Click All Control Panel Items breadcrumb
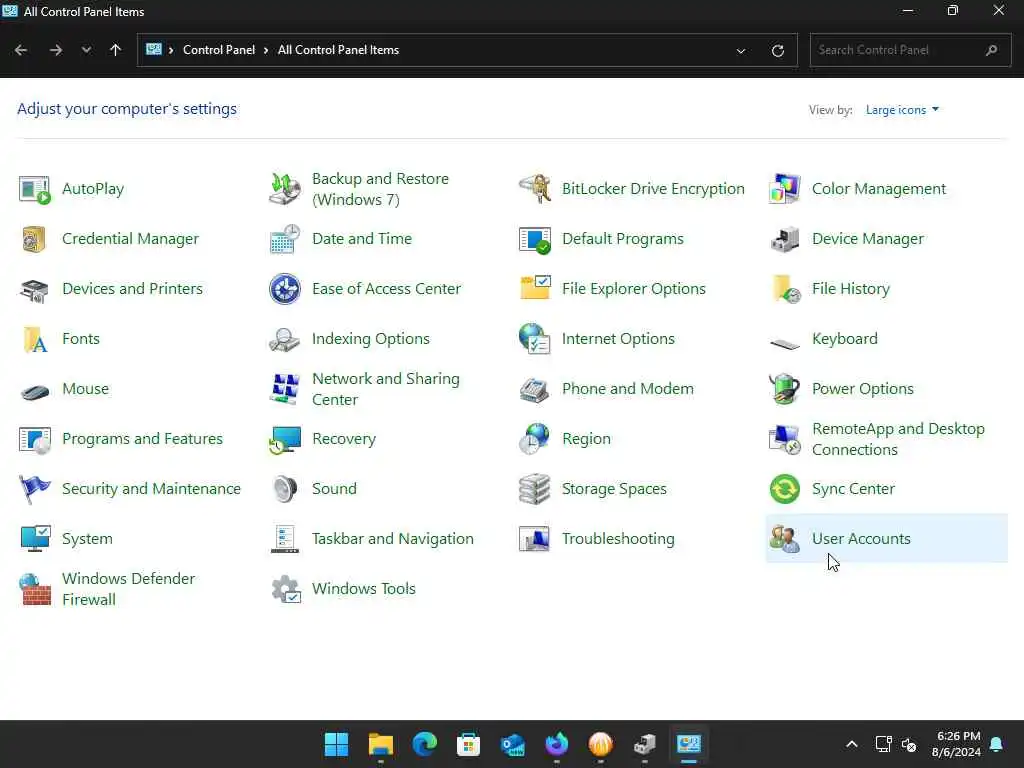The image size is (1024, 768). [x=338, y=50]
